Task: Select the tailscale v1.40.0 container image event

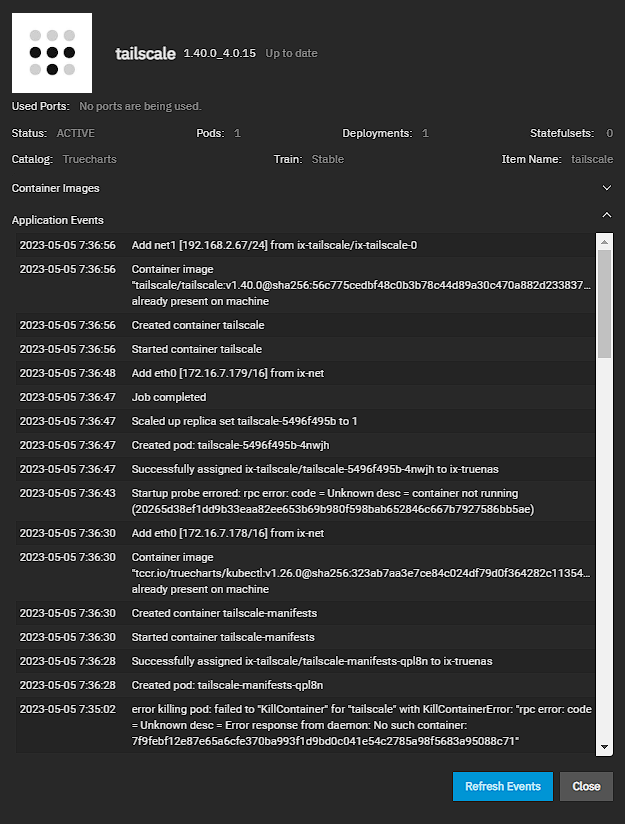Action: [x=305, y=285]
